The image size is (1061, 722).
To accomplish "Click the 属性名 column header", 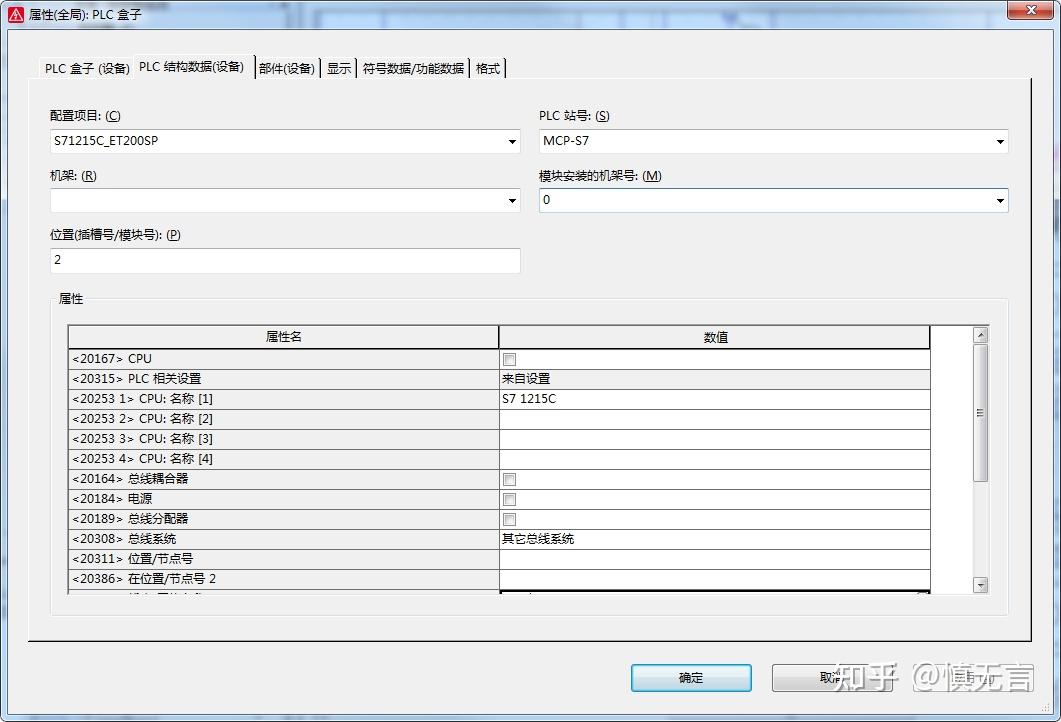I will 284,337.
